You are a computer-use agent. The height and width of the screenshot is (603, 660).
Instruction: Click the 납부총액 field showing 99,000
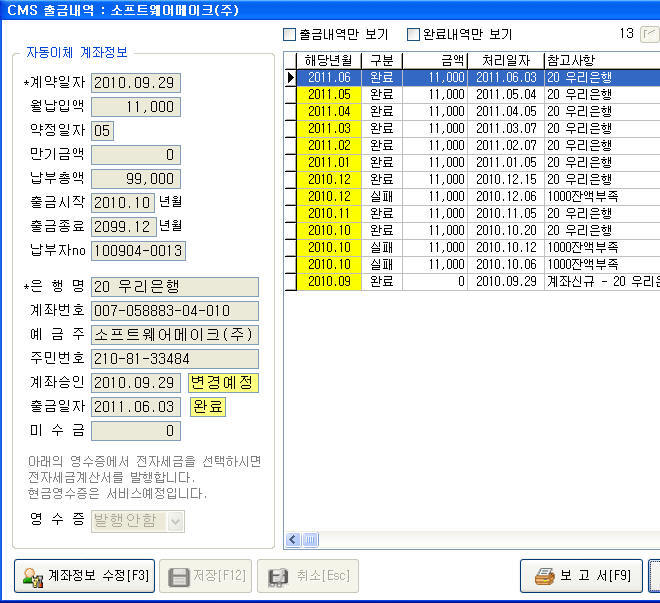pyautogui.click(x=136, y=179)
